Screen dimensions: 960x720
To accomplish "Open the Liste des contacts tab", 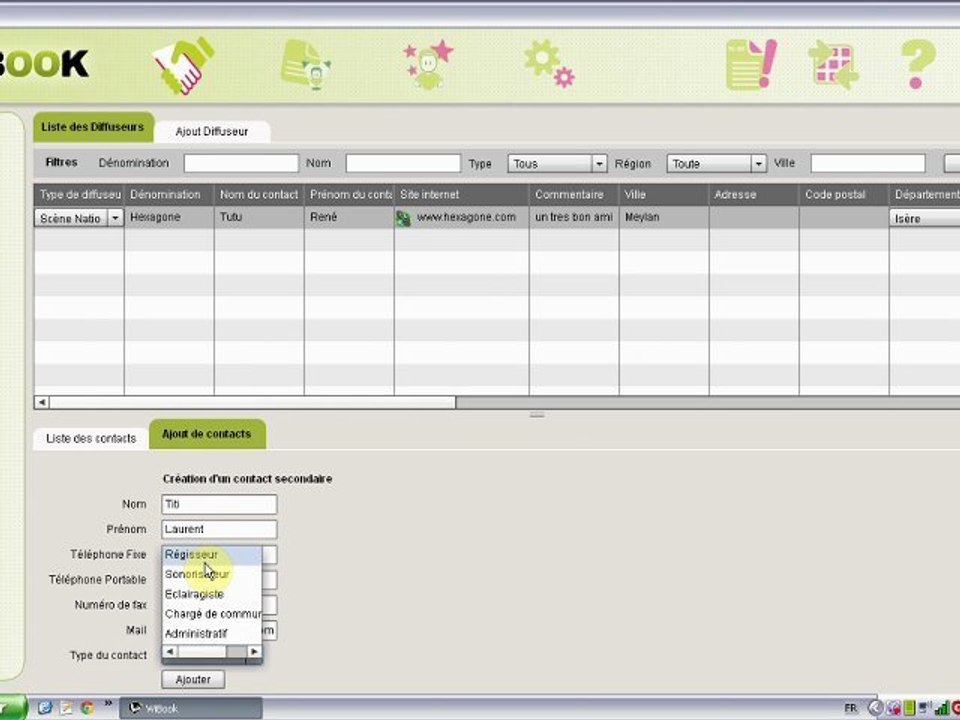I will click(x=91, y=438).
